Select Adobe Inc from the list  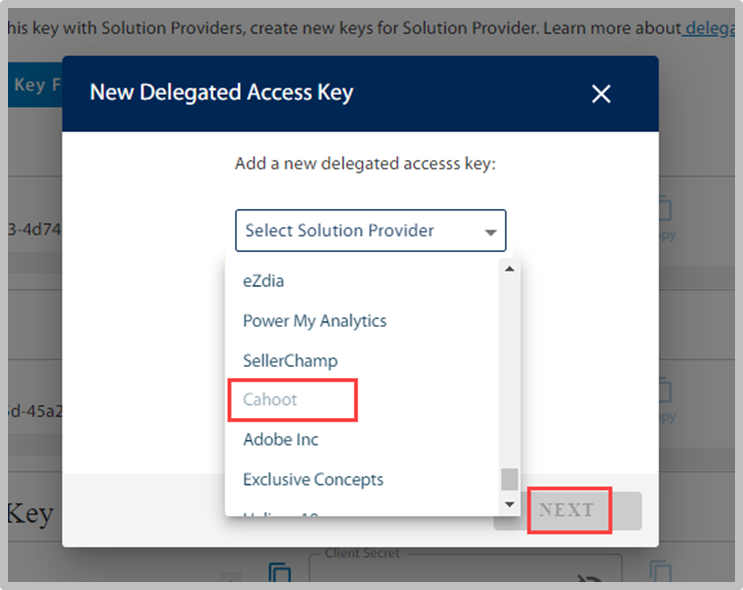[281, 439]
